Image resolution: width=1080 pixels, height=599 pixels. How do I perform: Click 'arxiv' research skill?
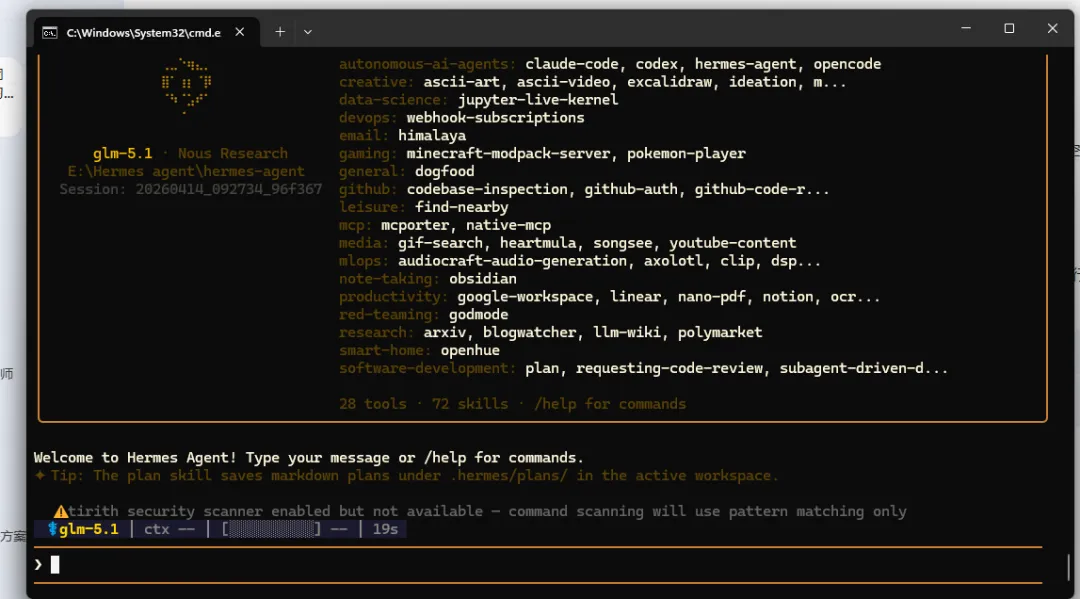pos(444,333)
